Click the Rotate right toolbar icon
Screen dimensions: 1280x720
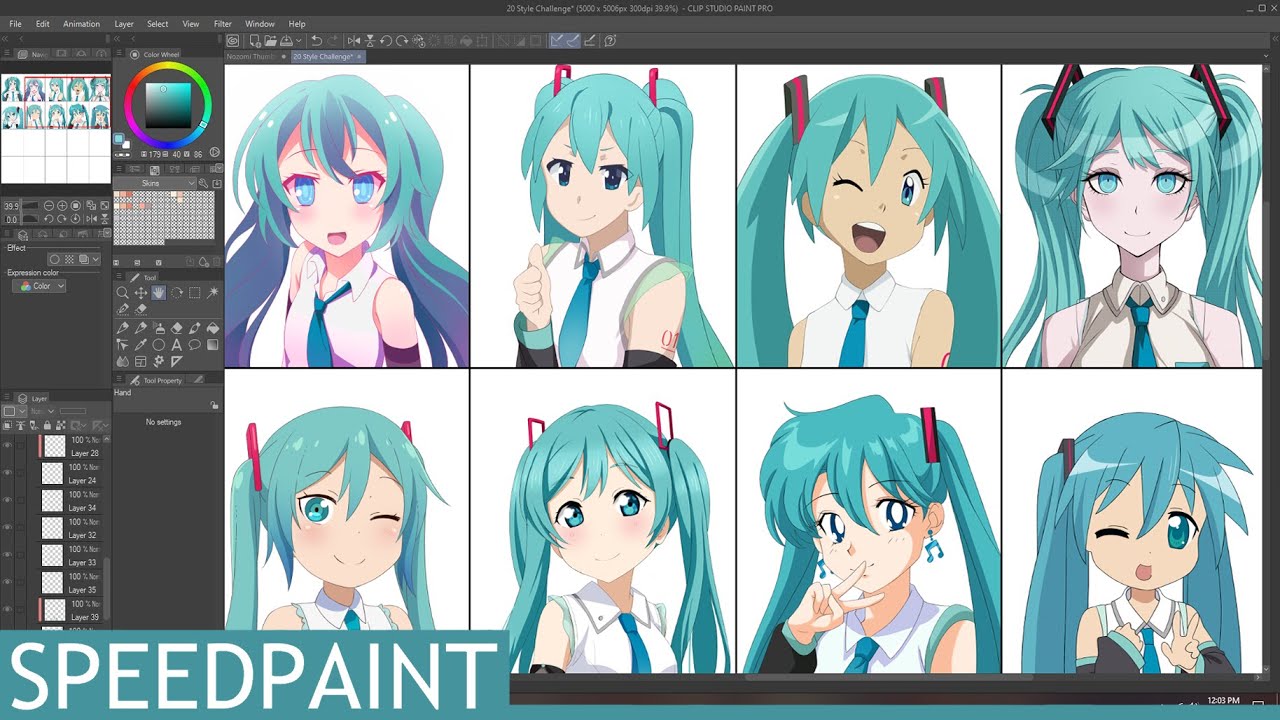402,41
